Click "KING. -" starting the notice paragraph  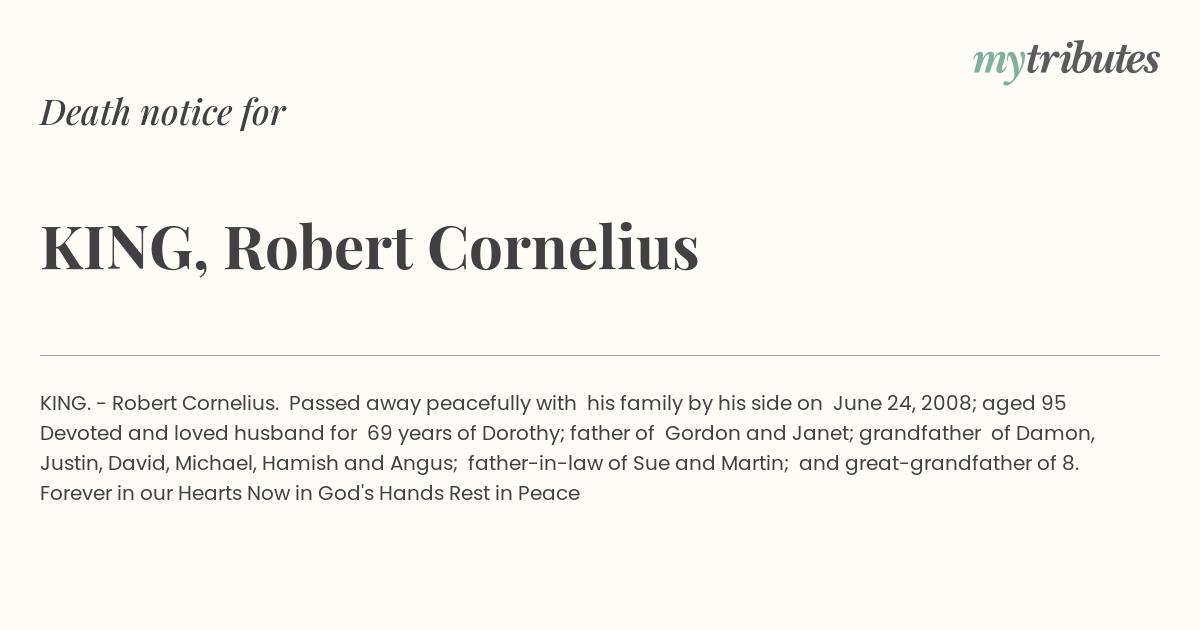(73, 404)
